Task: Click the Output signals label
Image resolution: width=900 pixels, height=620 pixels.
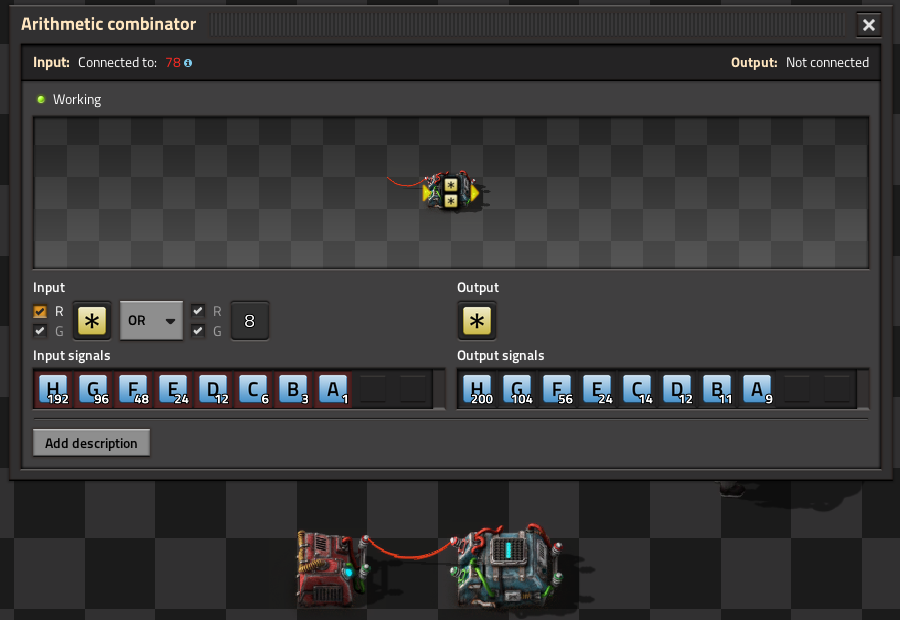Action: 501,355
